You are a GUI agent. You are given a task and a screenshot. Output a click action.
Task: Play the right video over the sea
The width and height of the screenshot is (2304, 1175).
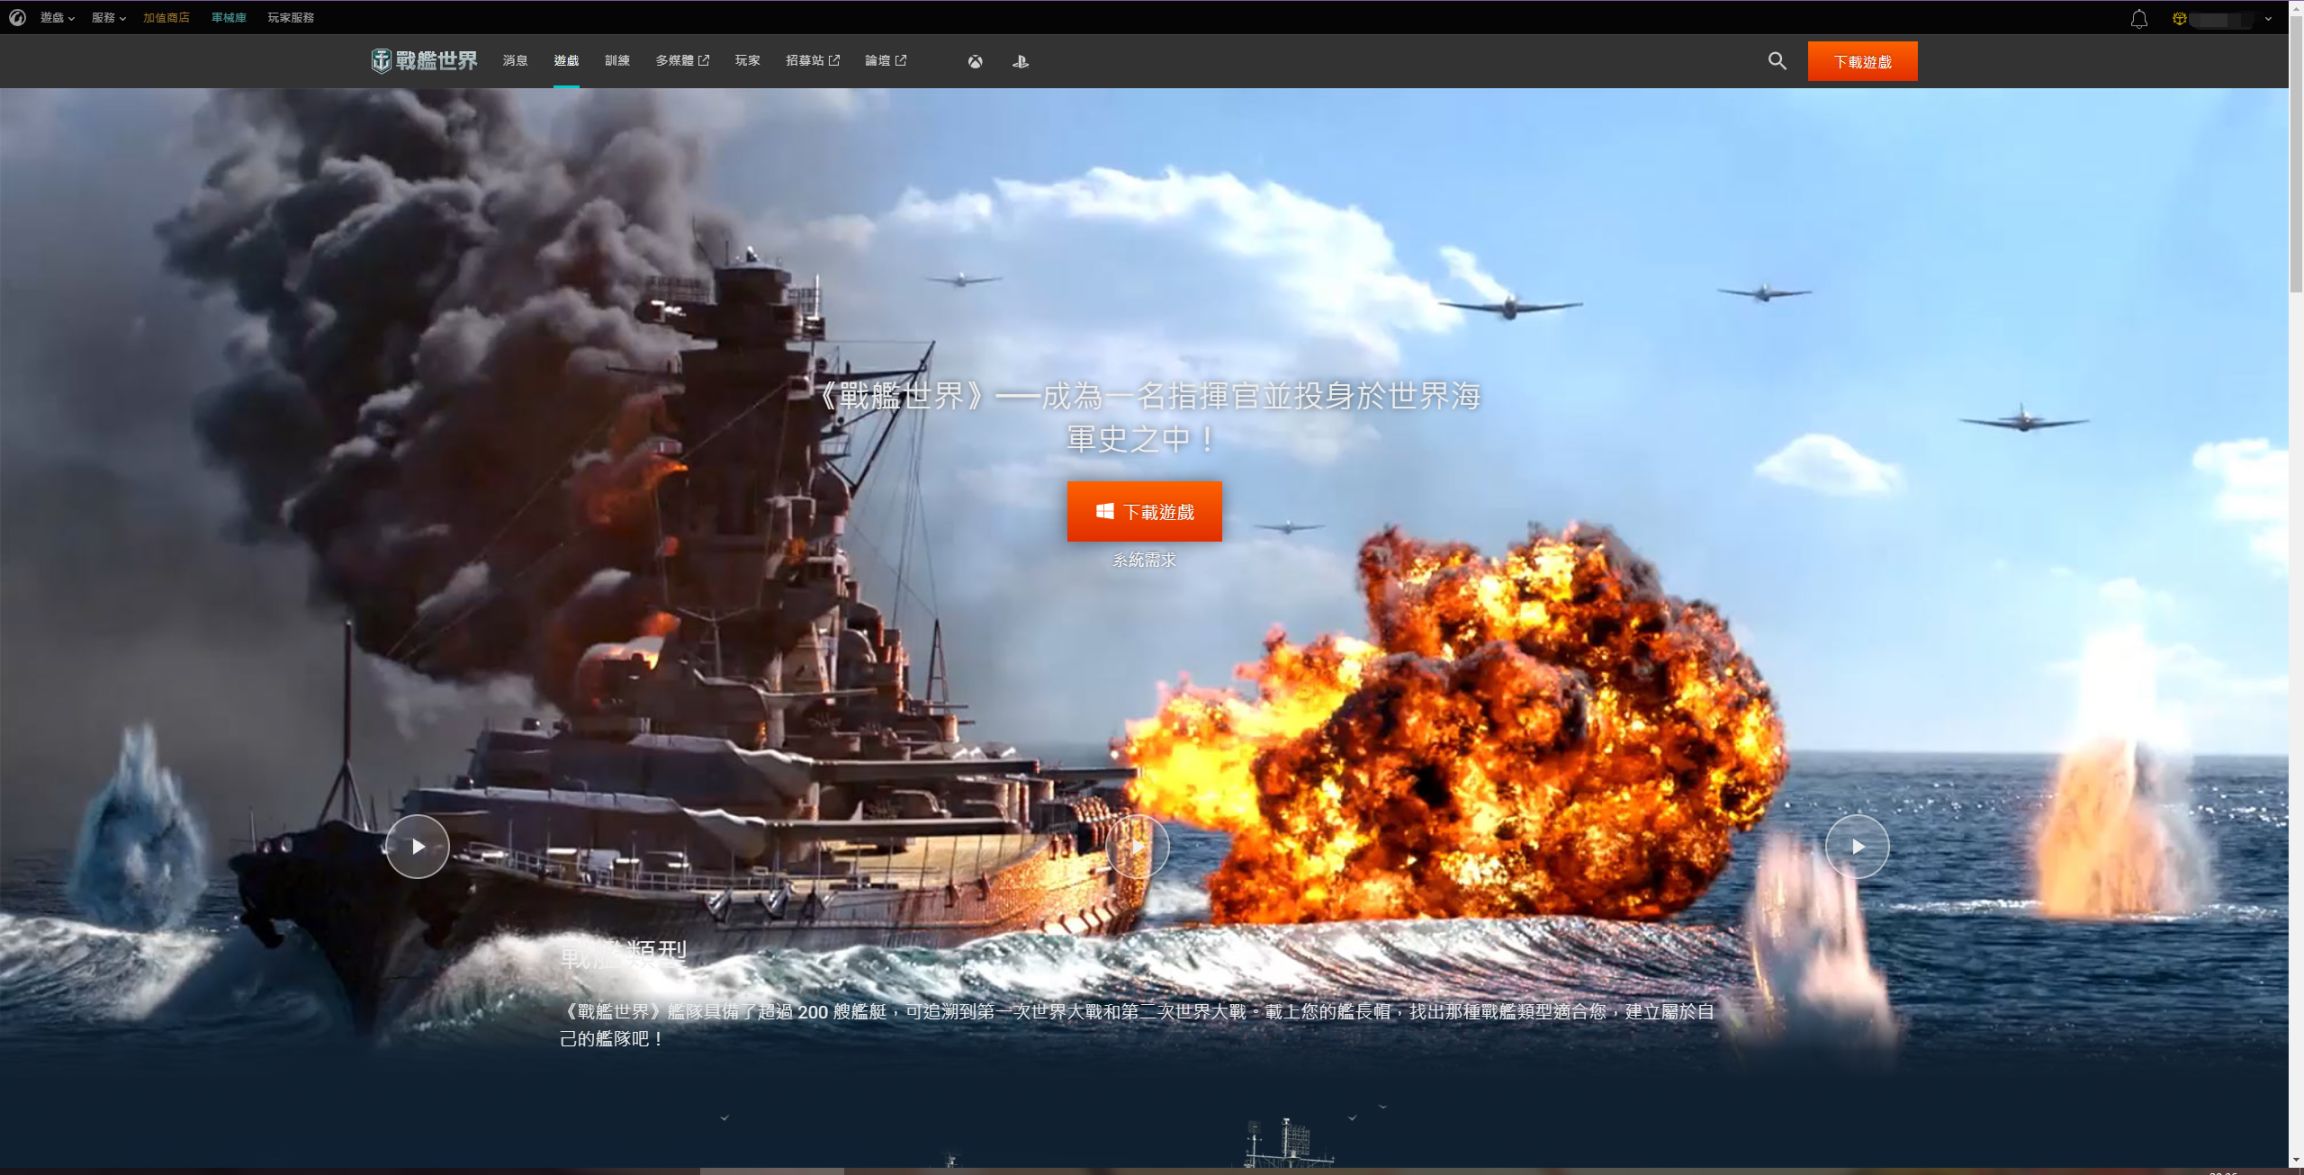click(x=1857, y=846)
